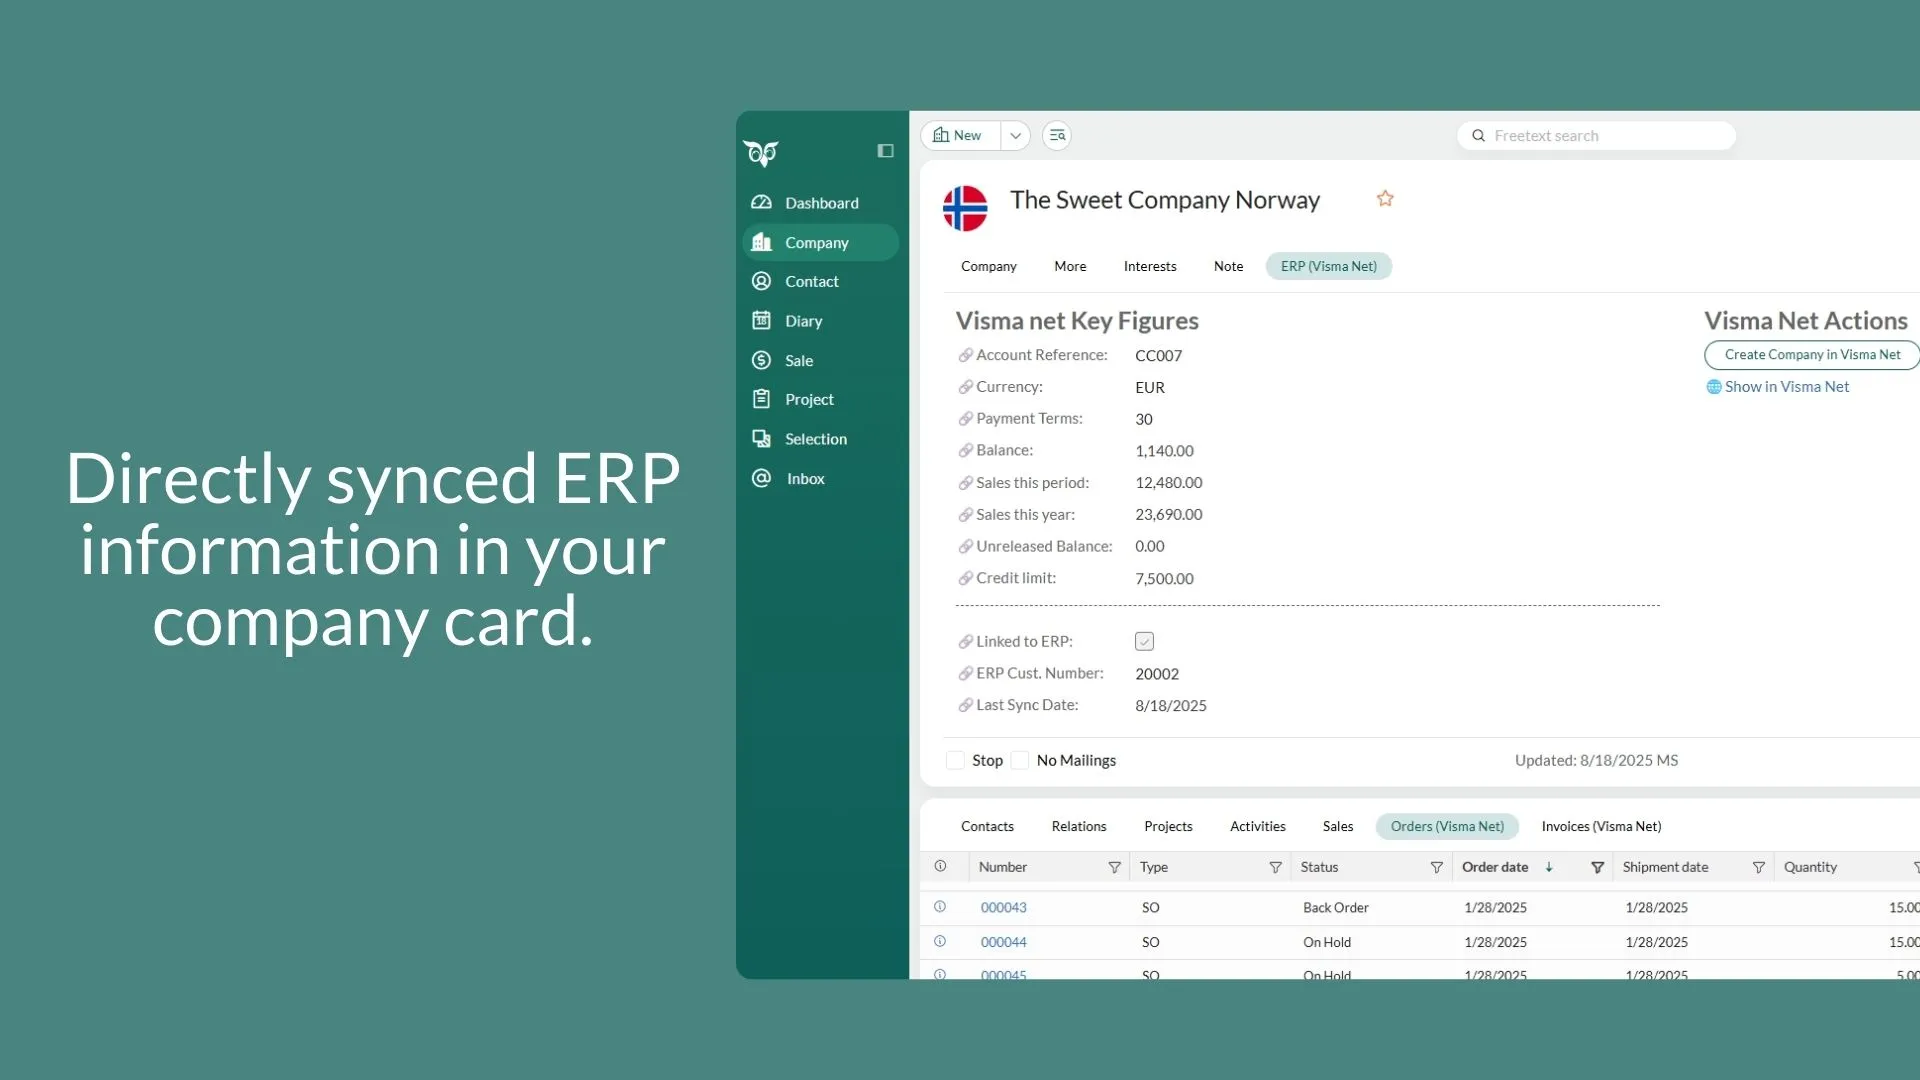Open Status column filter dropdown

(x=1436, y=868)
